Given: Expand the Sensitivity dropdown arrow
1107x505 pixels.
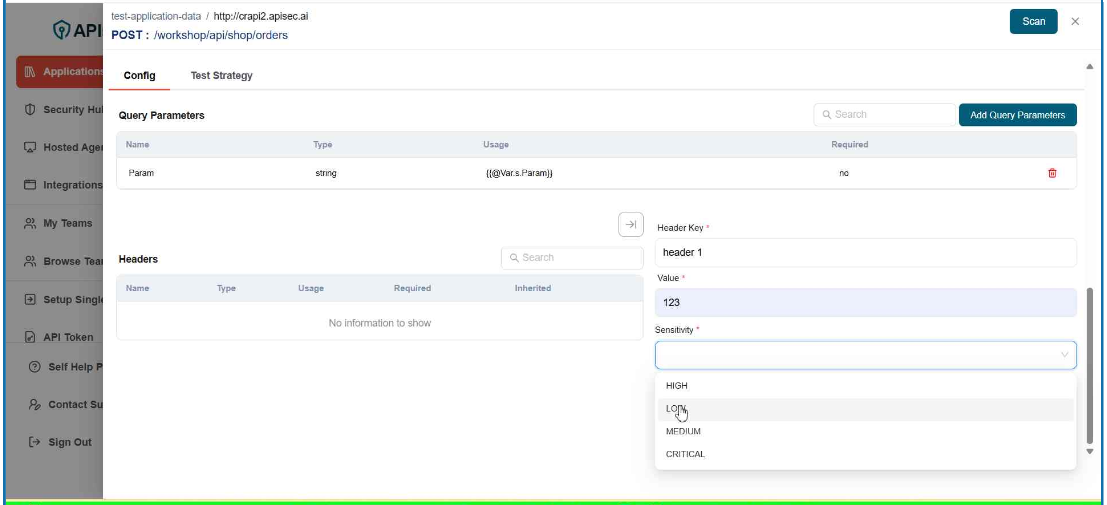Looking at the screenshot, I should (1064, 354).
